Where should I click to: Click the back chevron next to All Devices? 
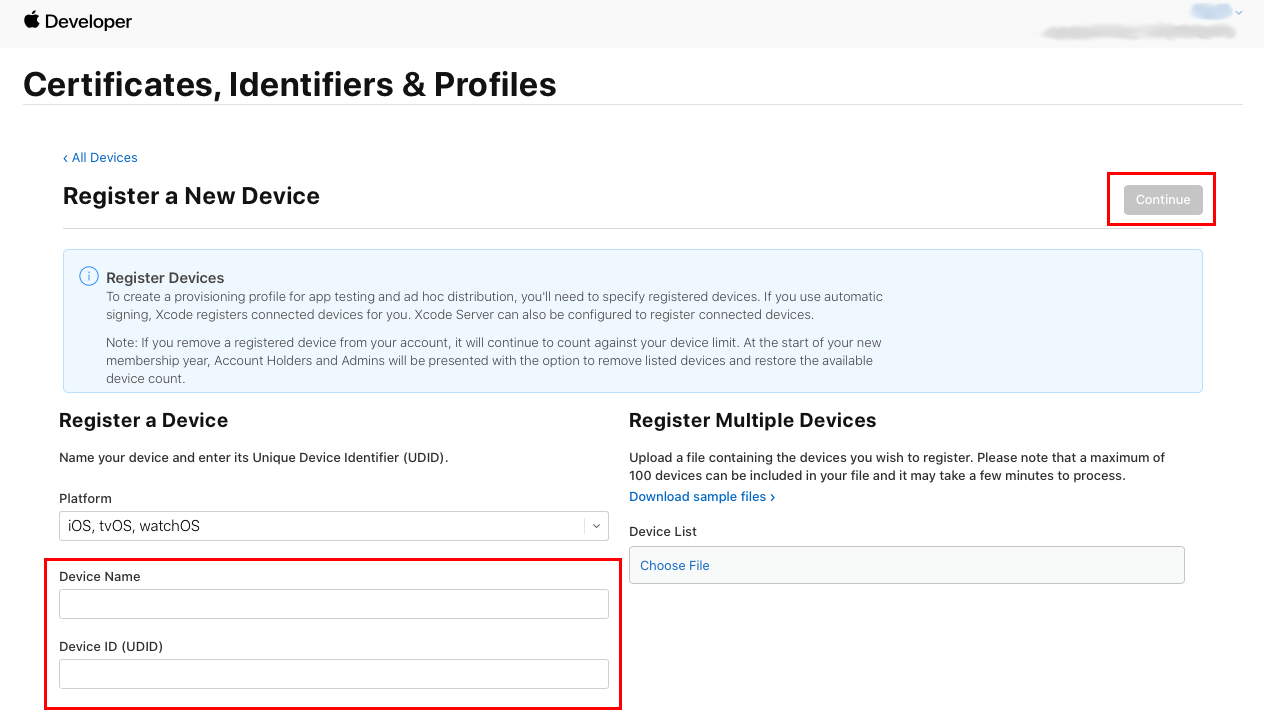66,157
